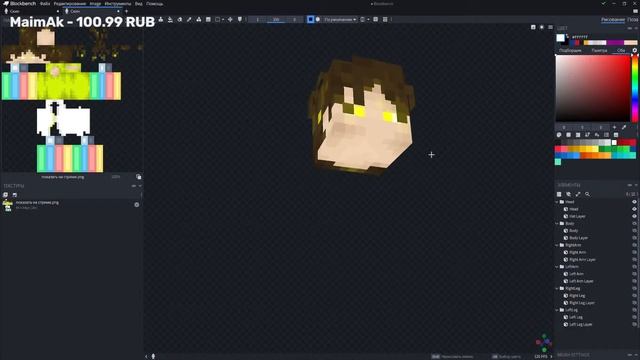Click the add group icon in elements panel
The width and height of the screenshot is (640, 360).
coord(569,194)
